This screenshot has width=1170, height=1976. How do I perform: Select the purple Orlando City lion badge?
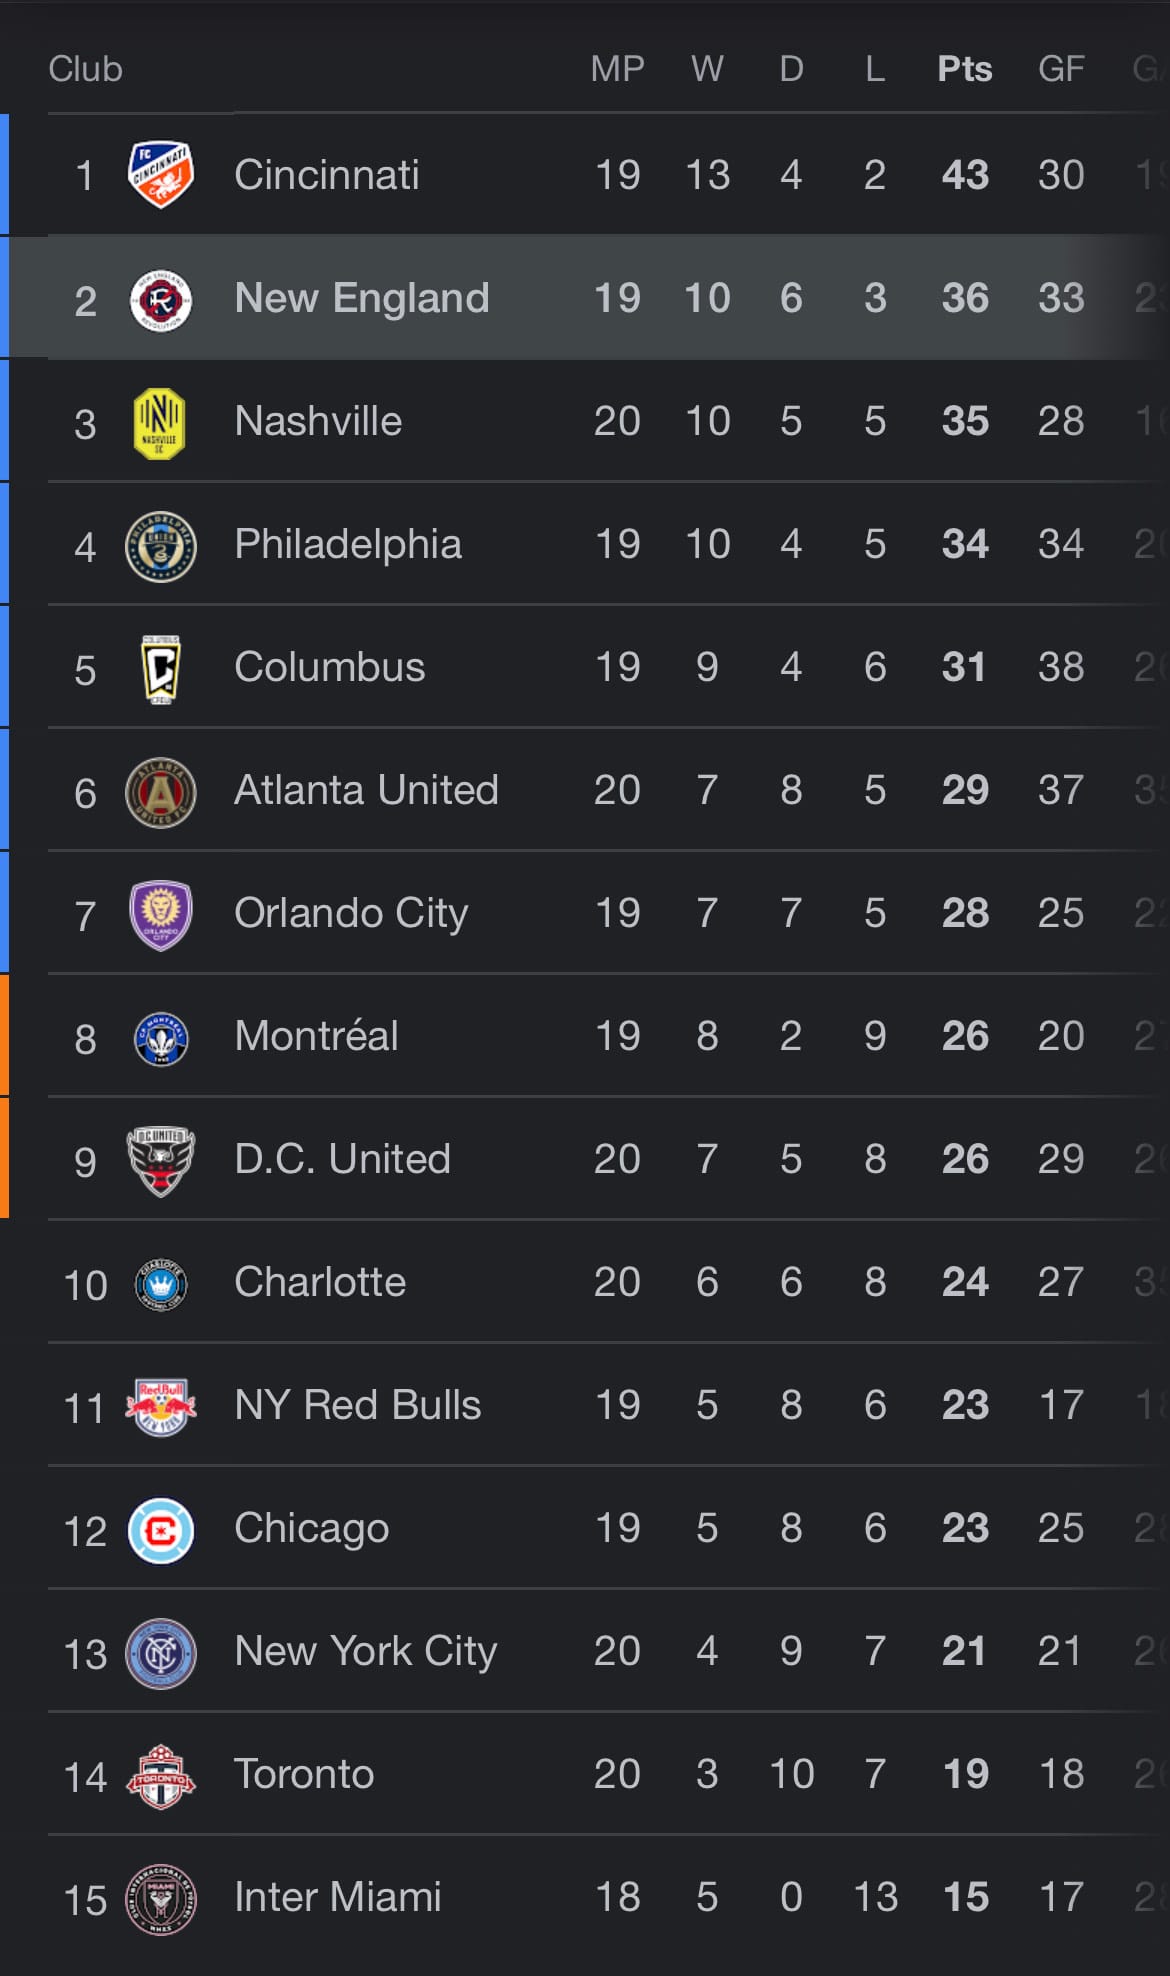pyautogui.click(x=161, y=915)
